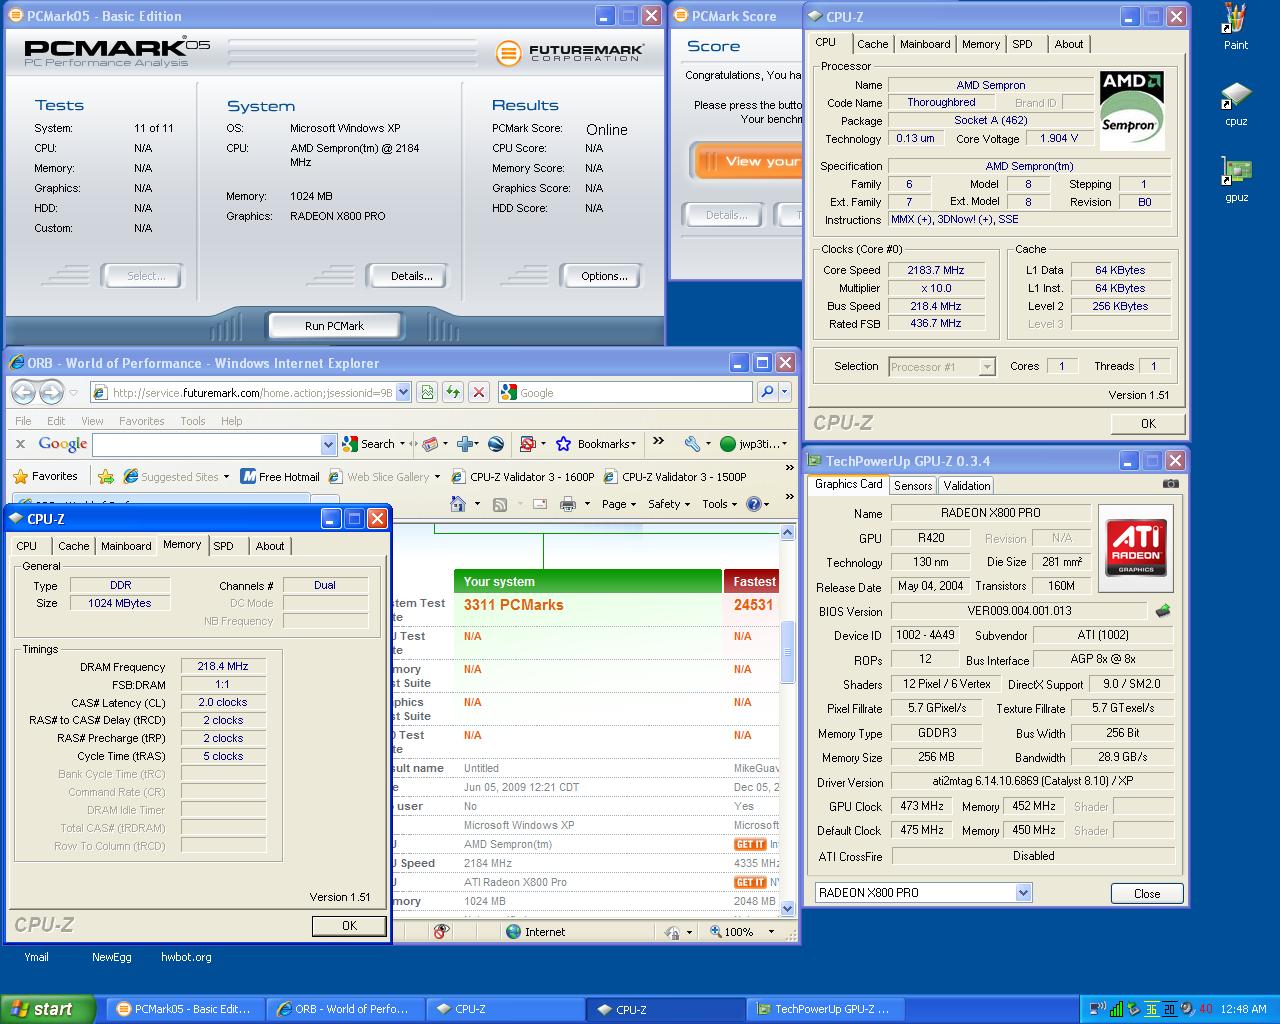Click Run PCMark button
This screenshot has width=1280, height=1024.
point(334,326)
